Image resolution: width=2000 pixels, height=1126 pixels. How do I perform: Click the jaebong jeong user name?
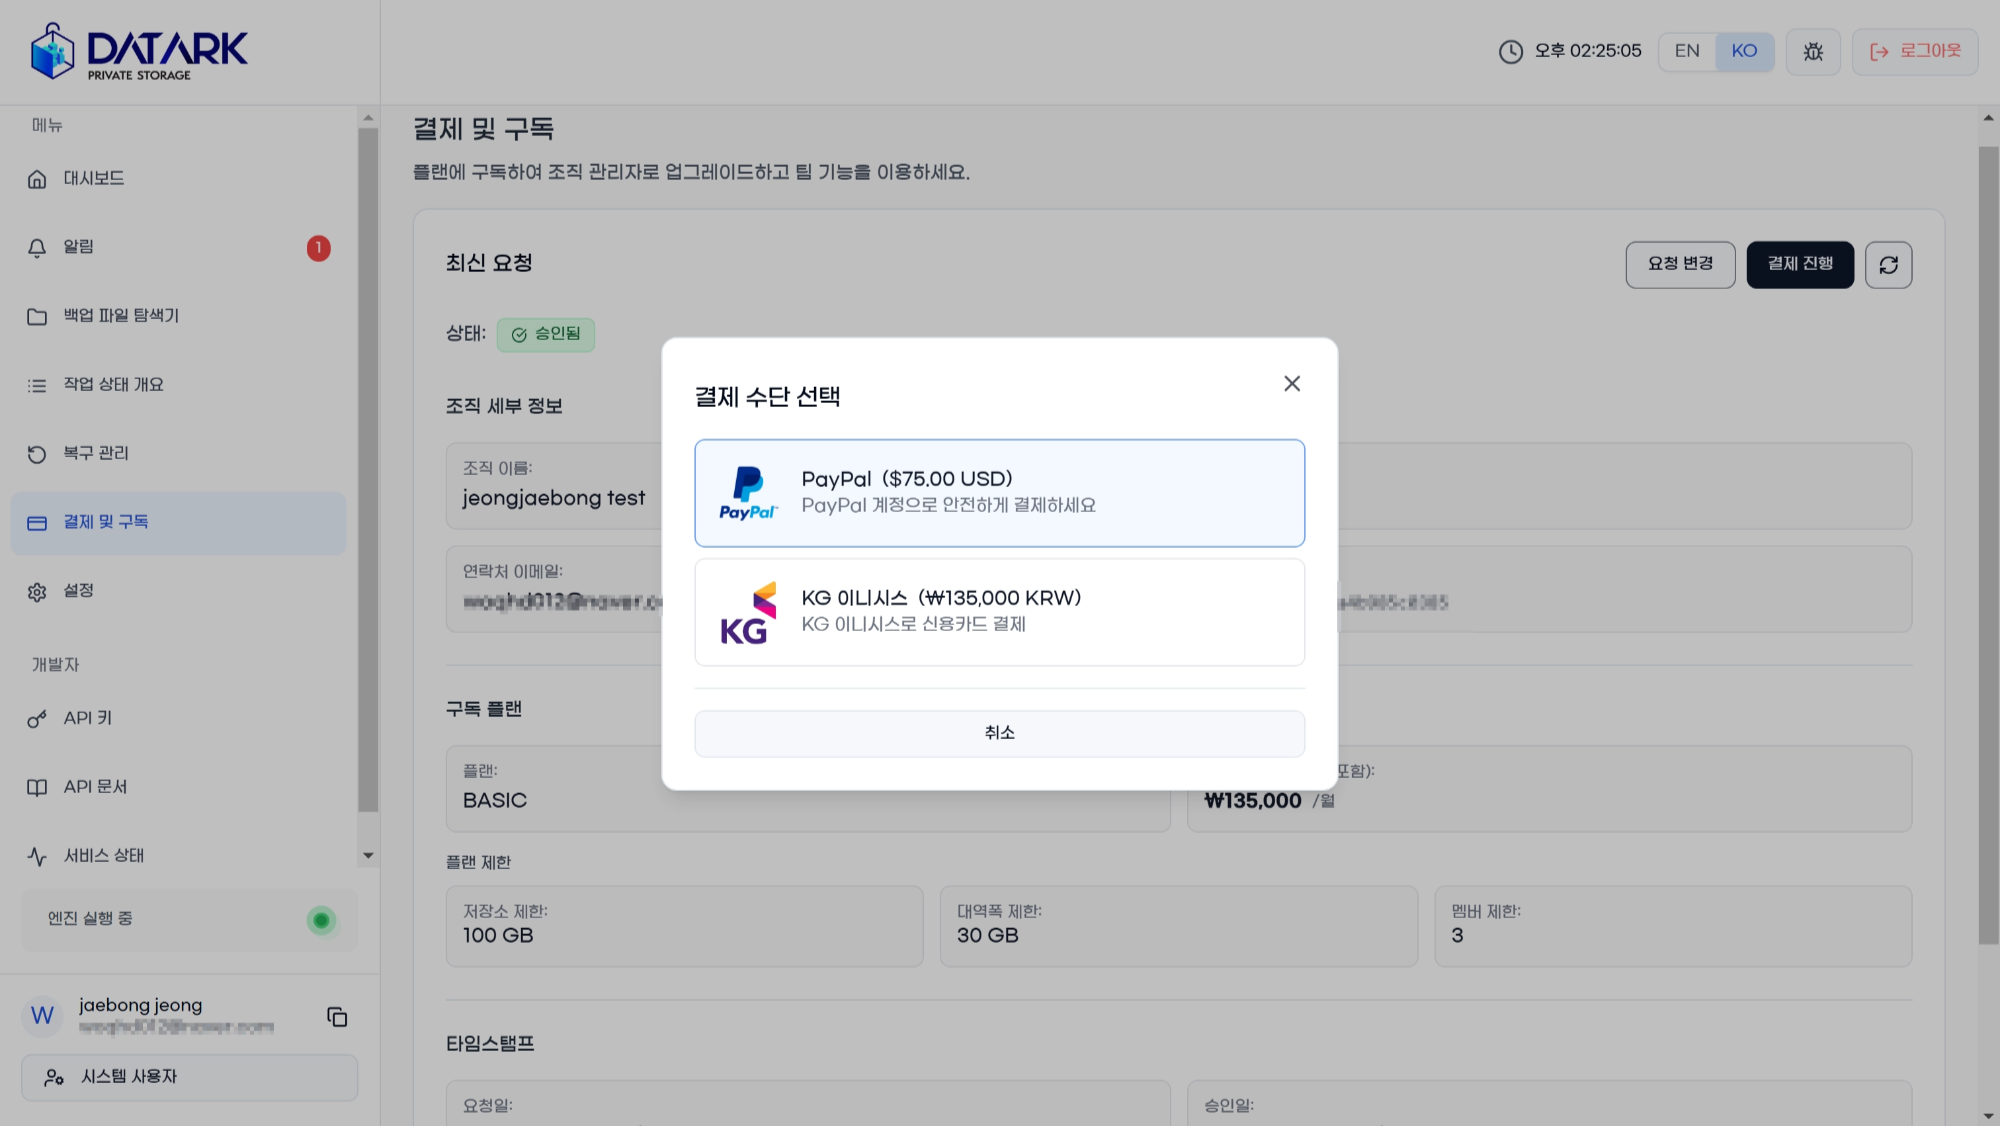(141, 1006)
